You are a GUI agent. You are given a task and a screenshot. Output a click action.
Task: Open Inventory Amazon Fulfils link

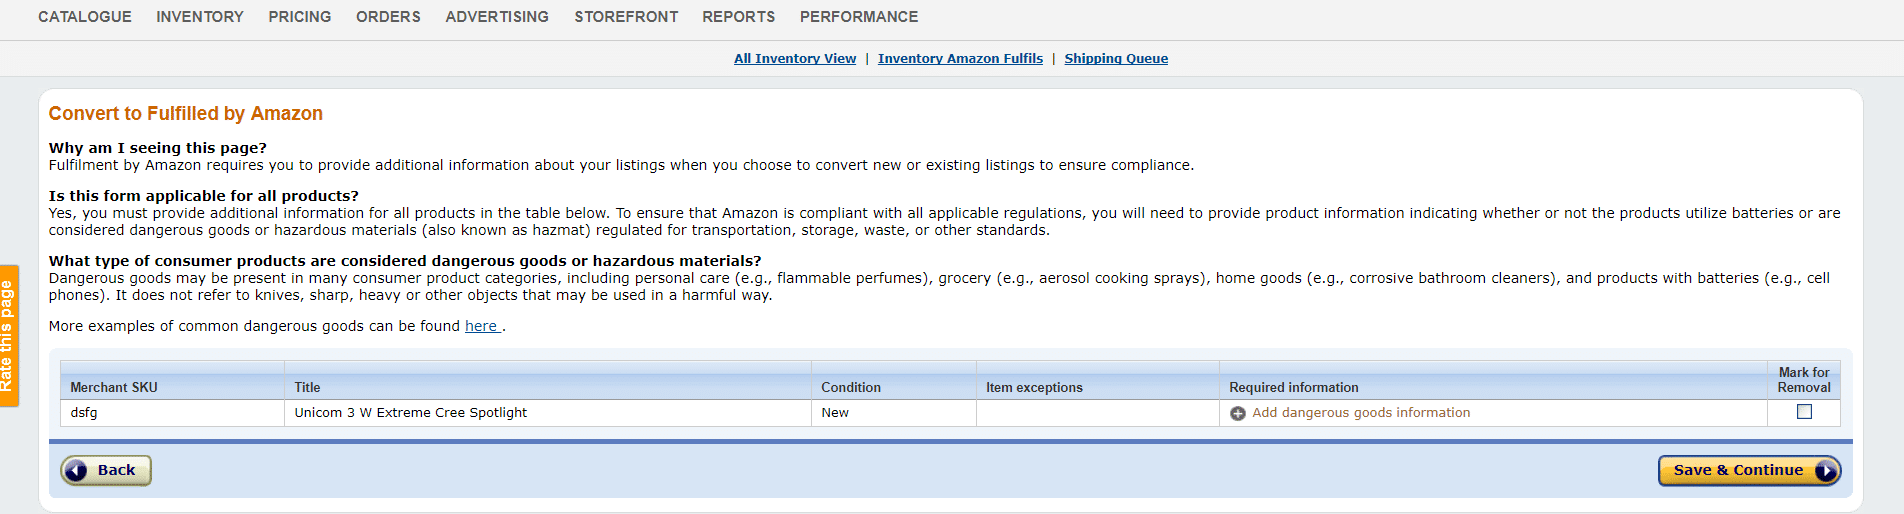point(960,59)
